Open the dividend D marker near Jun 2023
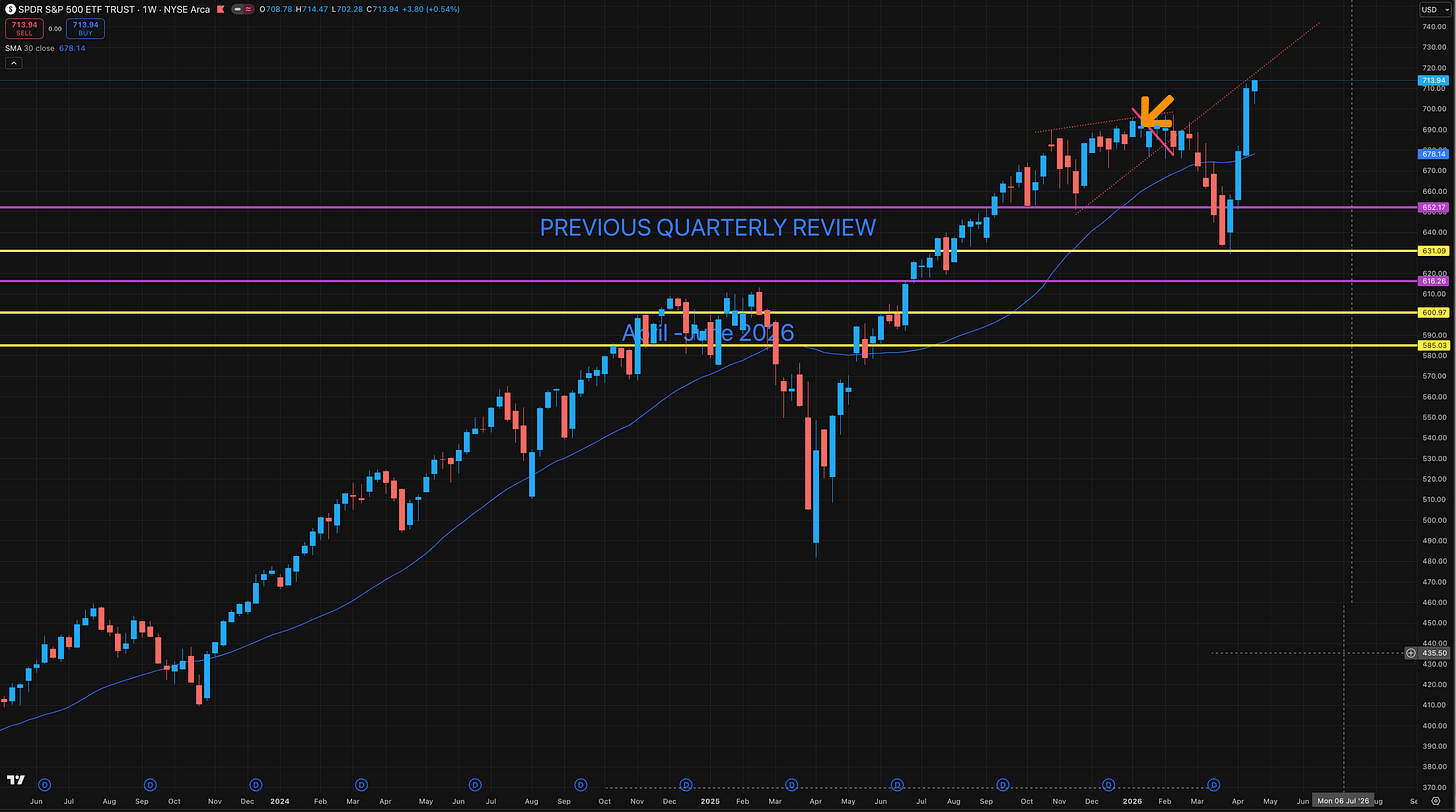The image size is (1456, 812). point(44,785)
